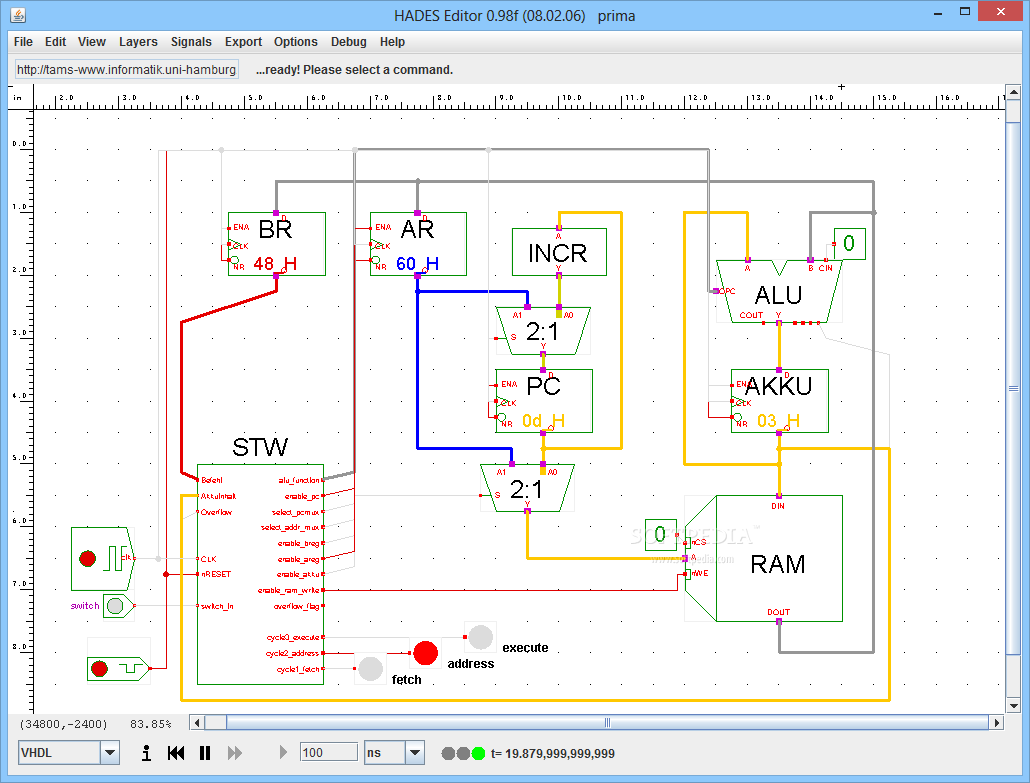Pause the running simulation

point(205,753)
